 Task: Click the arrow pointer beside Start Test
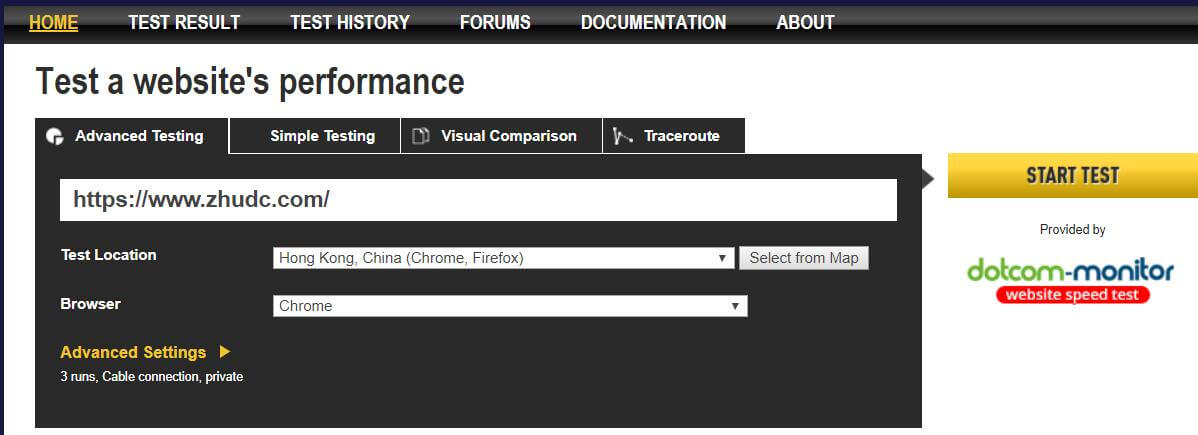click(x=928, y=179)
